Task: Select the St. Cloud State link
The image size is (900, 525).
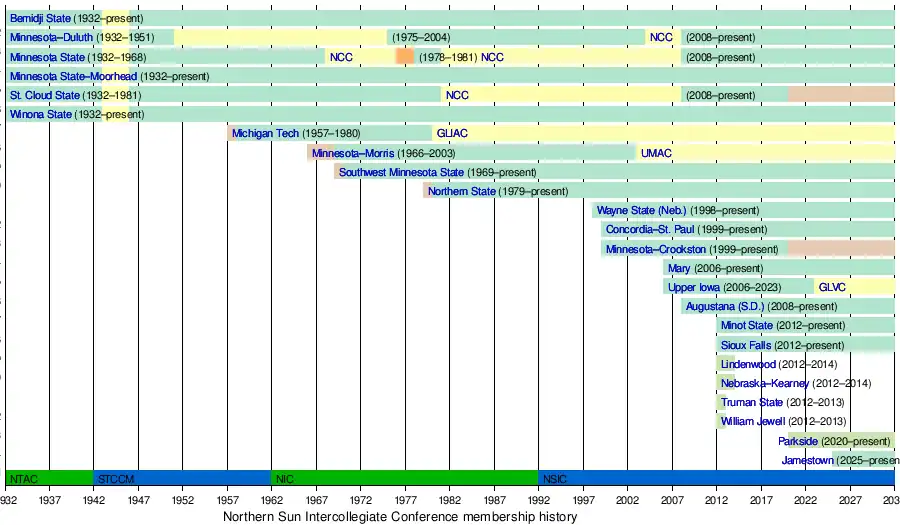Action: coord(44,95)
